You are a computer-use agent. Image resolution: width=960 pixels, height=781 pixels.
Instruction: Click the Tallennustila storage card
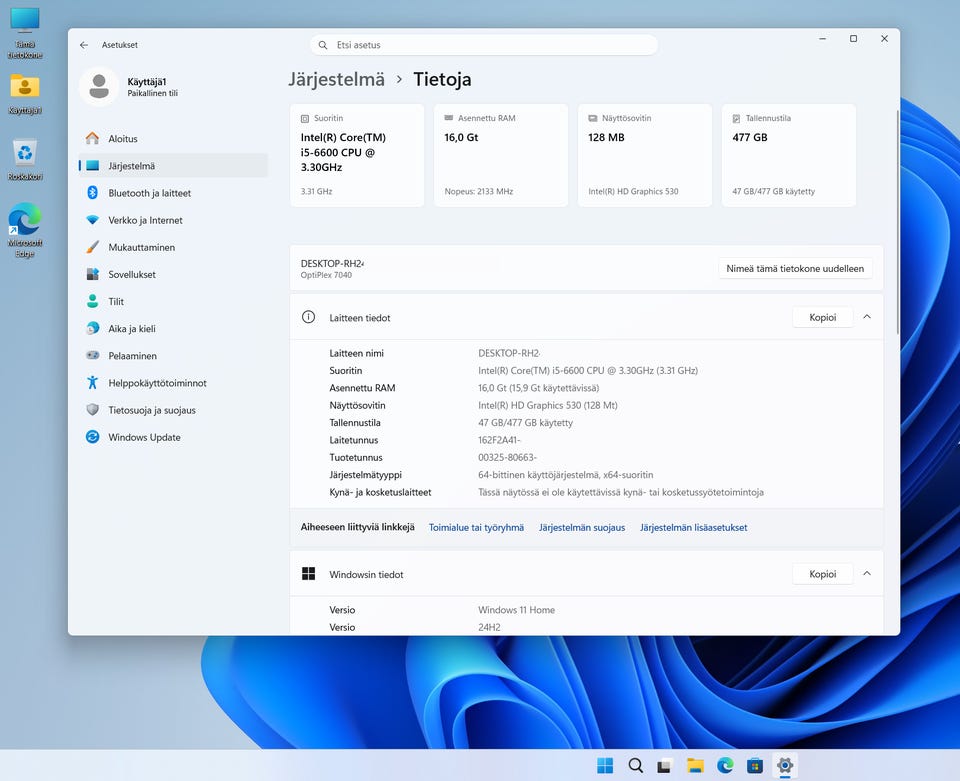[x=789, y=155]
